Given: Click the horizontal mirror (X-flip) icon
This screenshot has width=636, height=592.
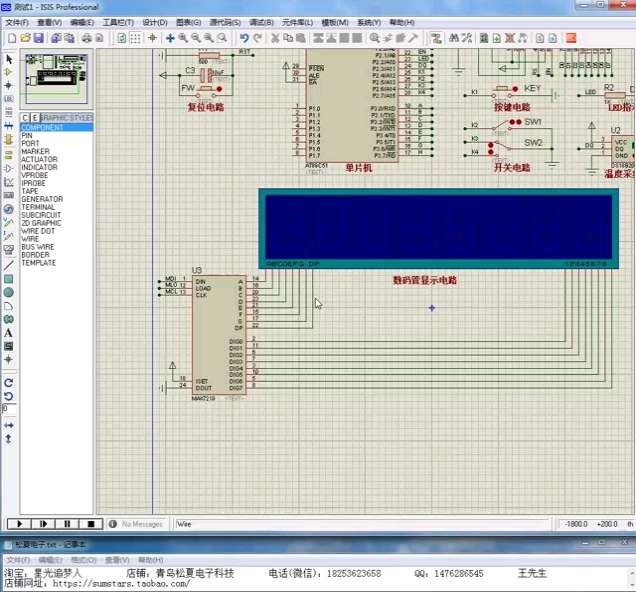Looking at the screenshot, I should coord(9,425).
